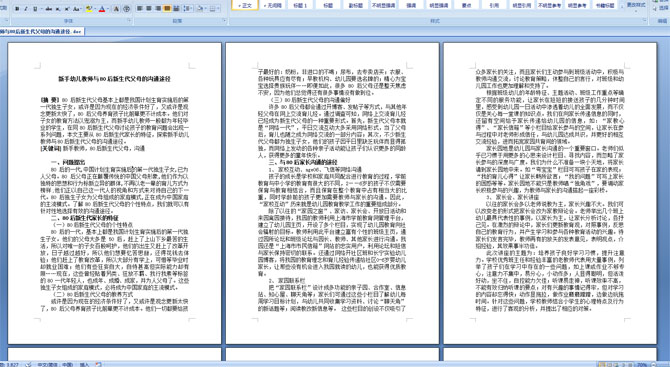
Task: Switch to the document tab 沟通途径.doc
Action: tap(42, 32)
